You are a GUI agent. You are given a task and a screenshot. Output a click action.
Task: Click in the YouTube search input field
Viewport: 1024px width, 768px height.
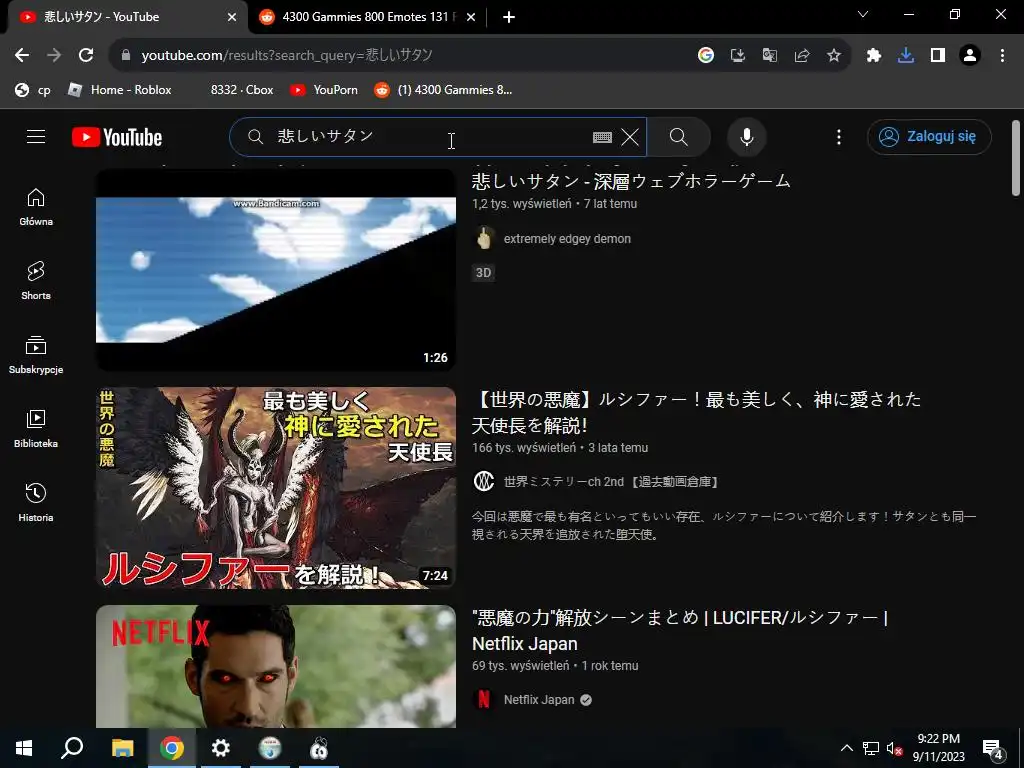pos(431,137)
